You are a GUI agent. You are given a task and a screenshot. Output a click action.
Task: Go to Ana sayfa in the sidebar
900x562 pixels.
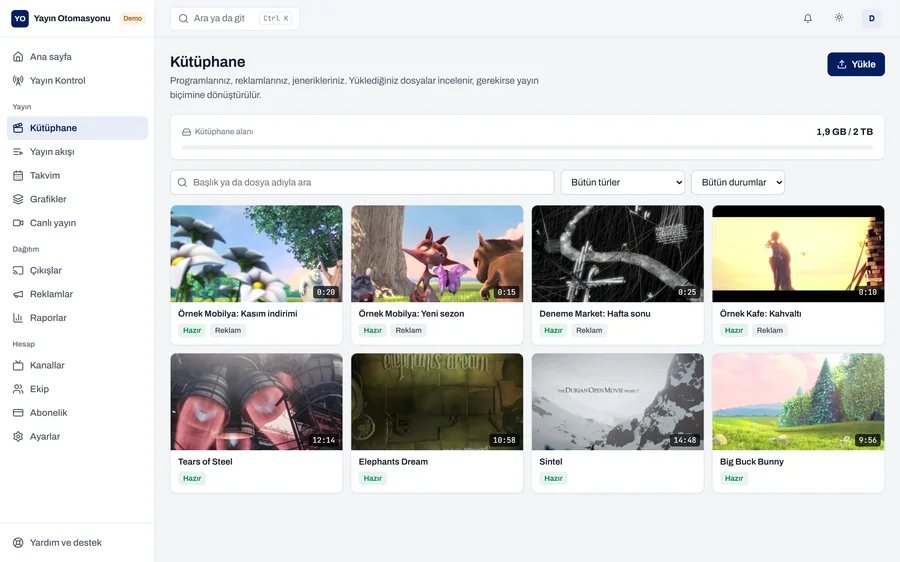coord(77,57)
